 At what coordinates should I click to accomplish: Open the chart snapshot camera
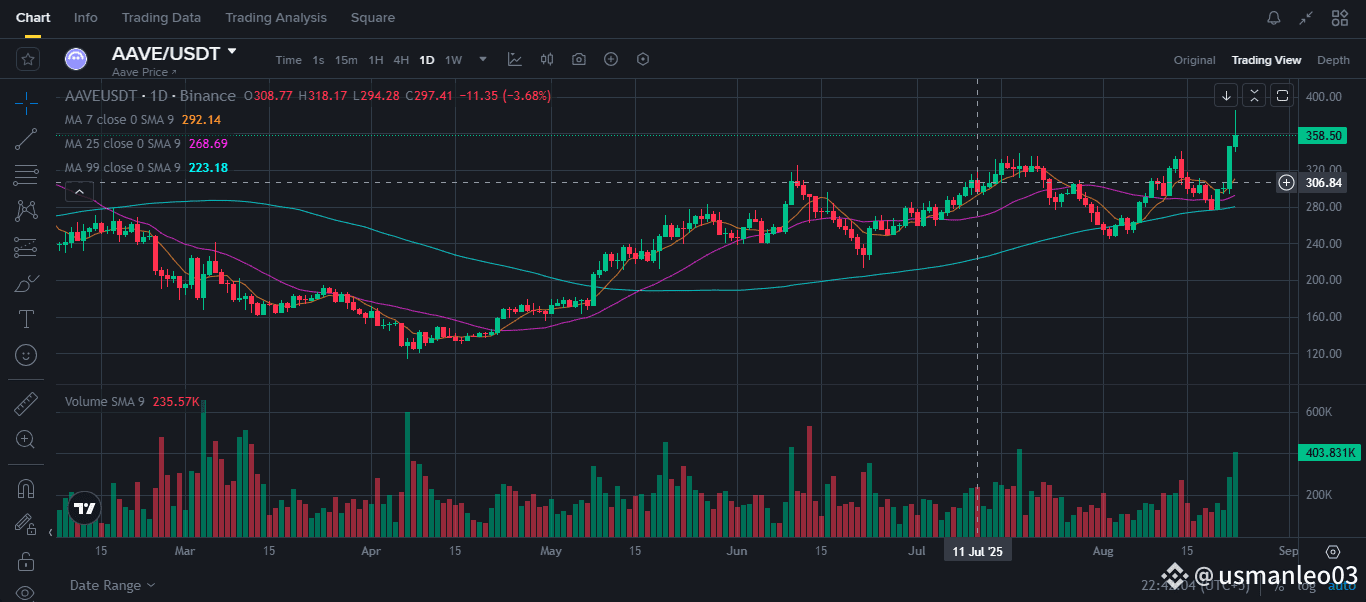579,59
